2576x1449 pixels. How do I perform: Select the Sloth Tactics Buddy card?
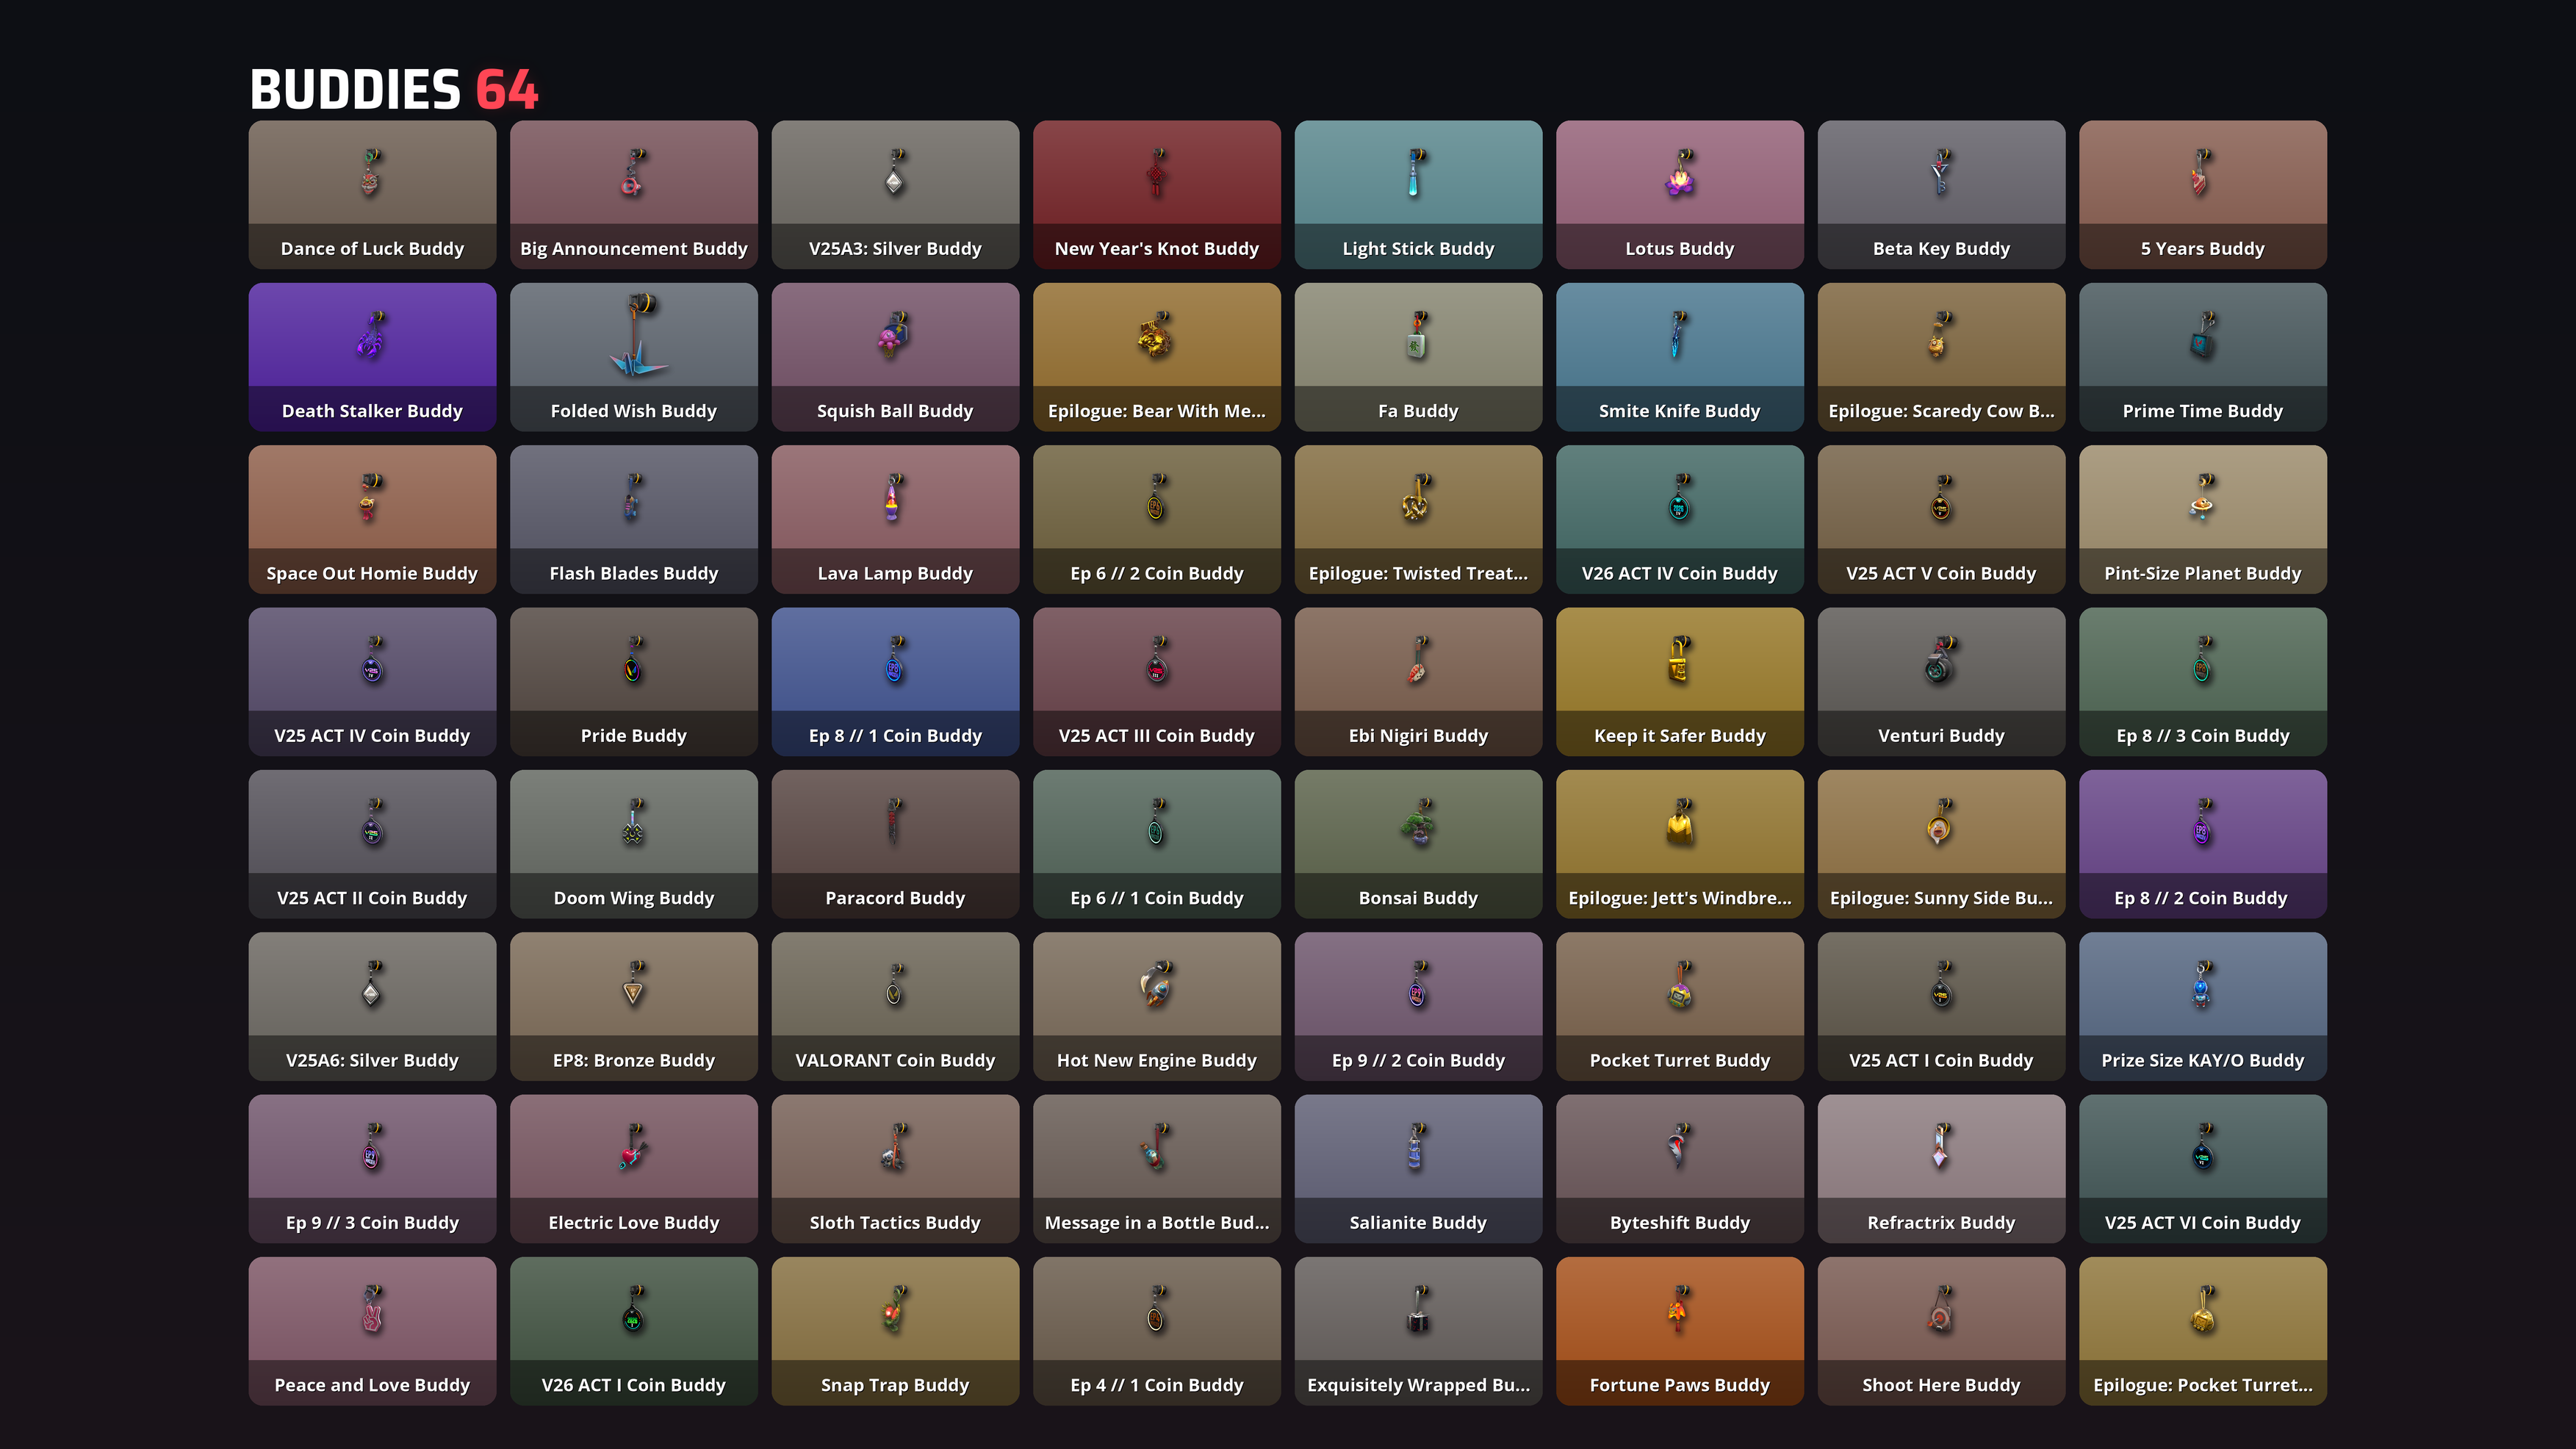(895, 1169)
